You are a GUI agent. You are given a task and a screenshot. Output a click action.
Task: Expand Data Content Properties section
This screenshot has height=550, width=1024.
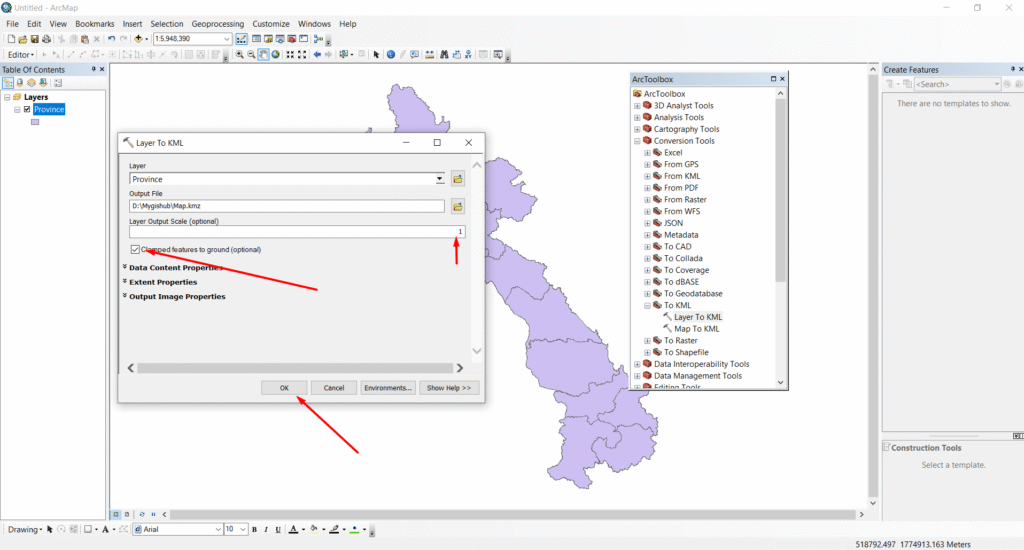[x=174, y=268]
